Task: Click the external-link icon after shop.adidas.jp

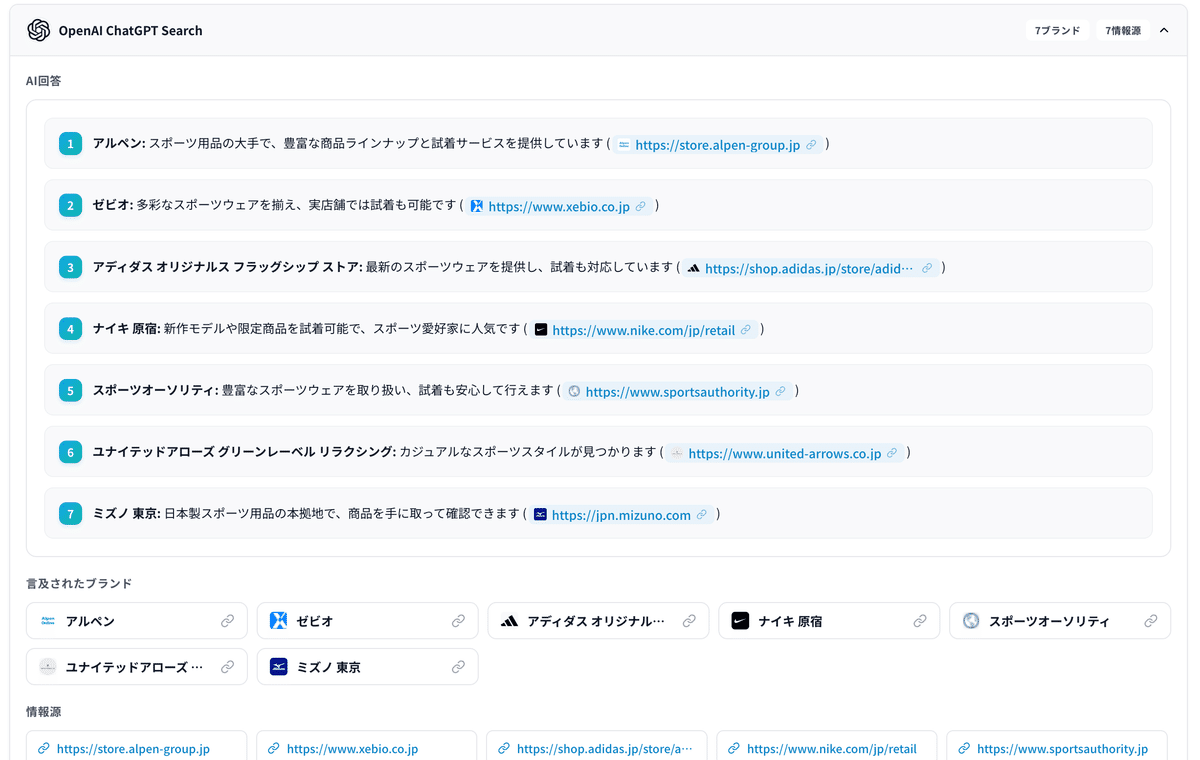Action: click(x=926, y=268)
